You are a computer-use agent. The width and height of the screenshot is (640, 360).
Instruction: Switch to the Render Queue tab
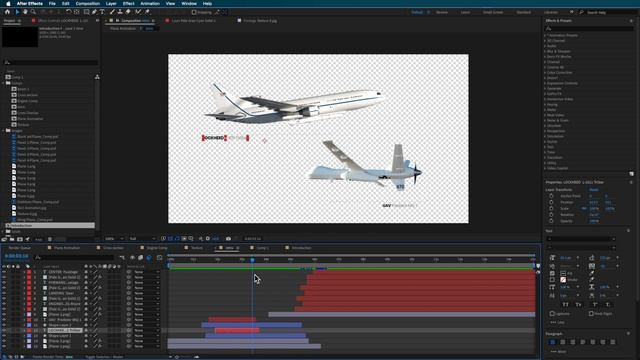click(x=20, y=248)
